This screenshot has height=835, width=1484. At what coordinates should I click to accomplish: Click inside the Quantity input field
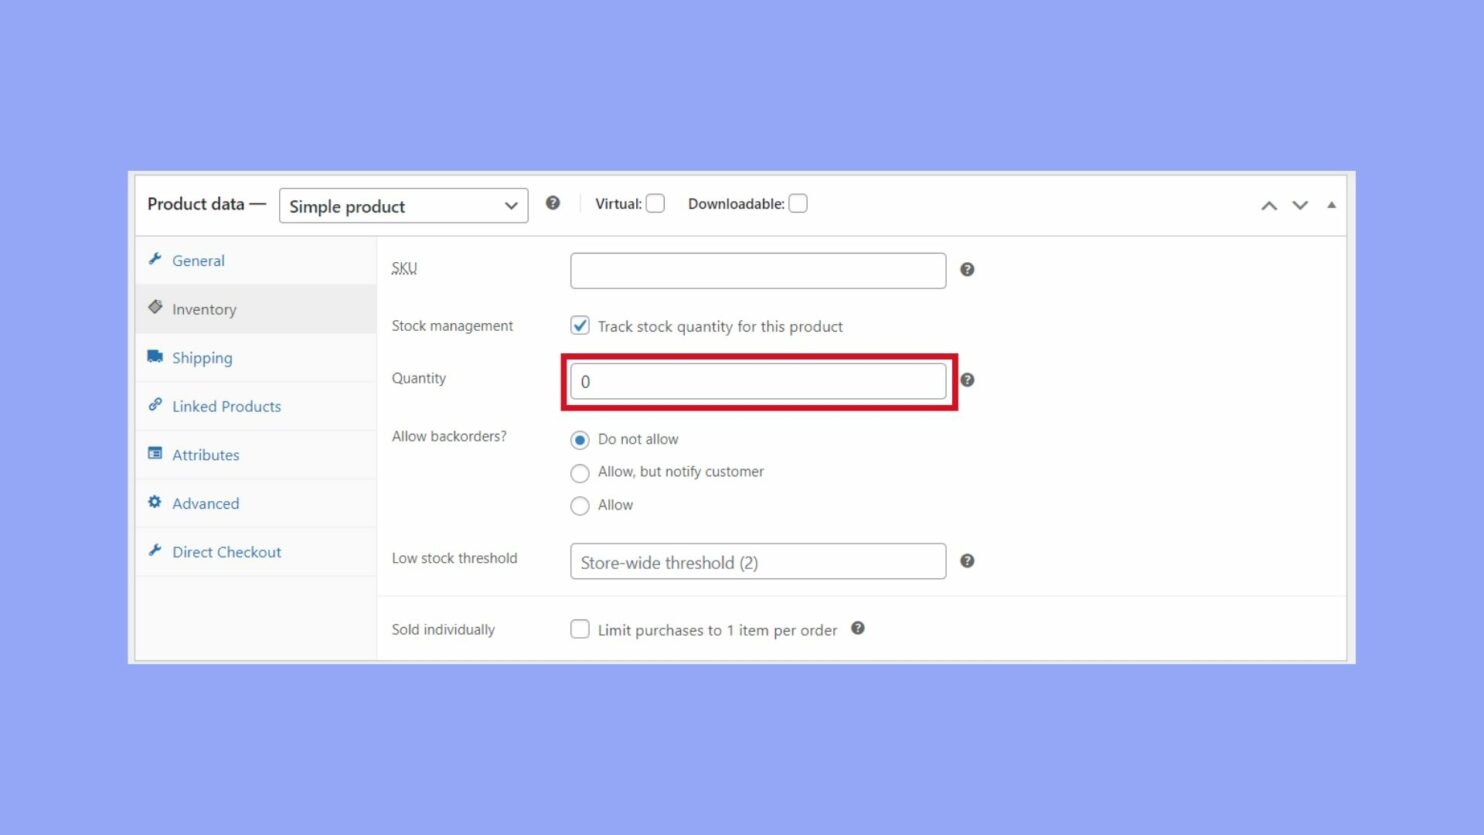click(757, 381)
